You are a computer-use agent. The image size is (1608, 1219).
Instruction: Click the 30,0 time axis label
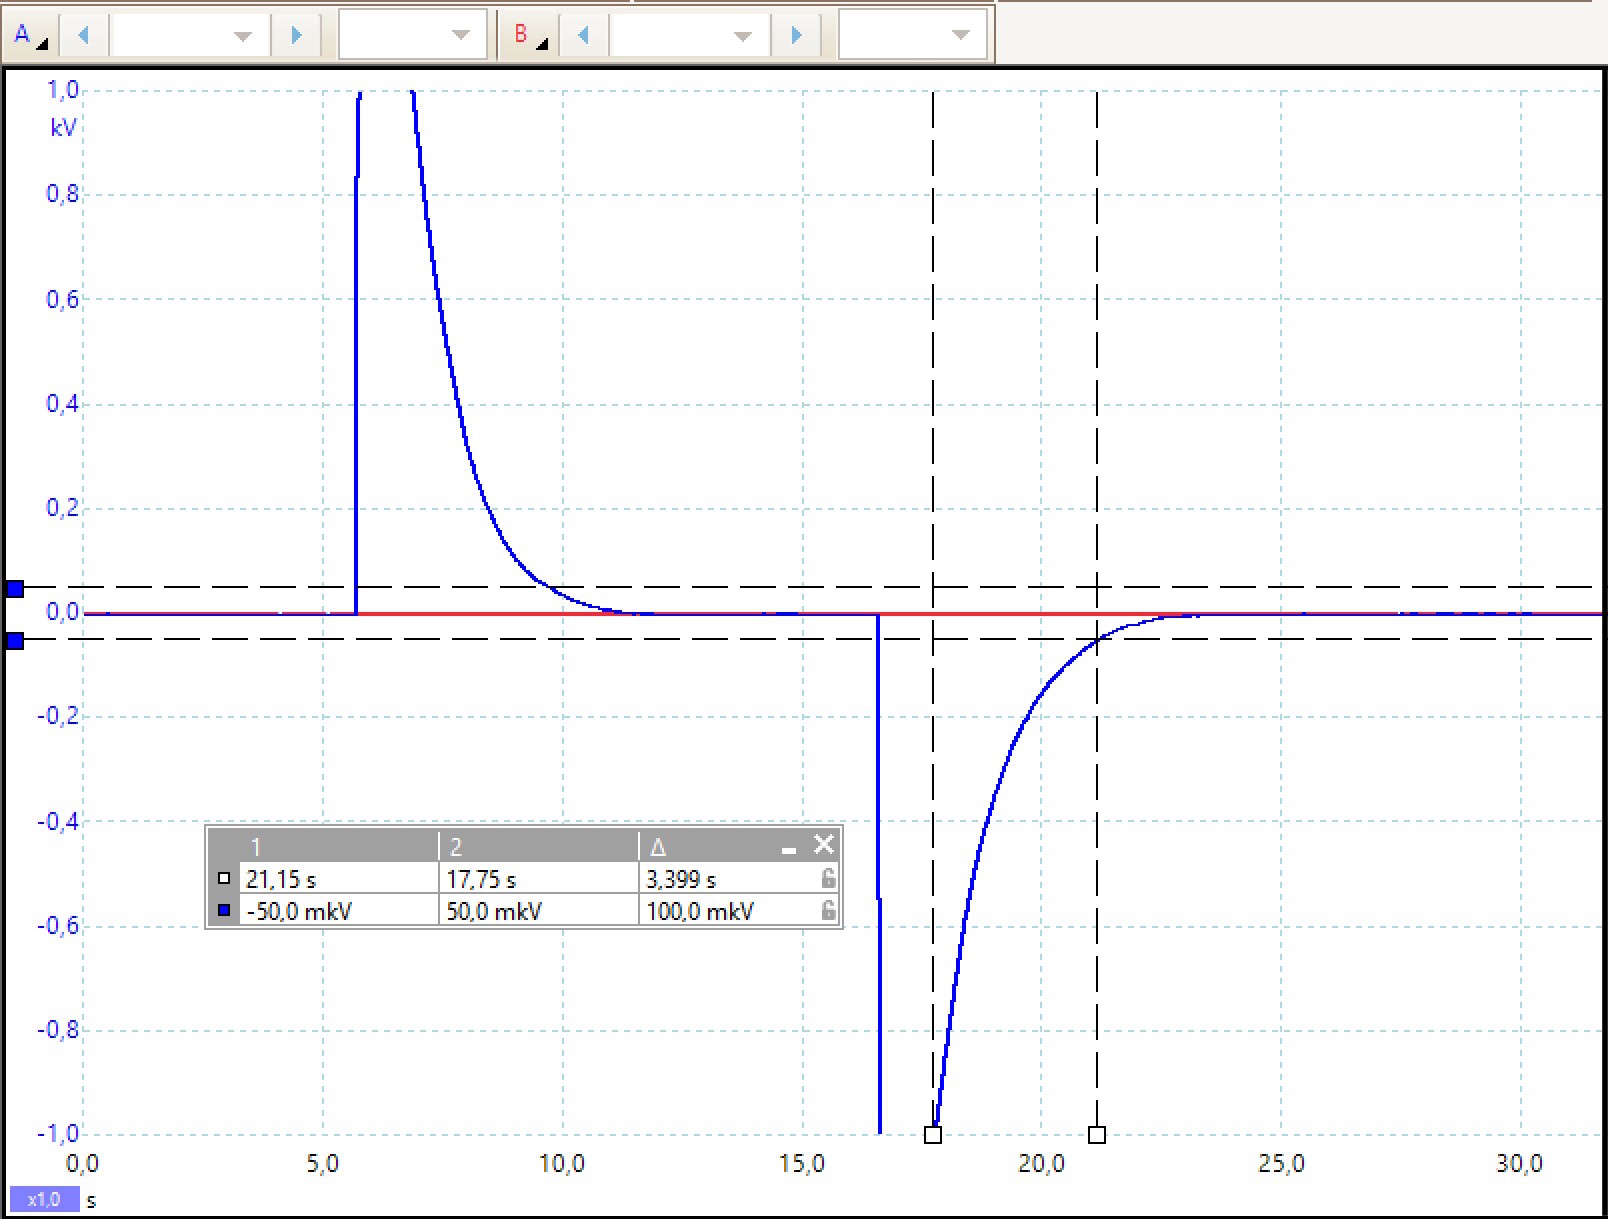tap(1520, 1164)
